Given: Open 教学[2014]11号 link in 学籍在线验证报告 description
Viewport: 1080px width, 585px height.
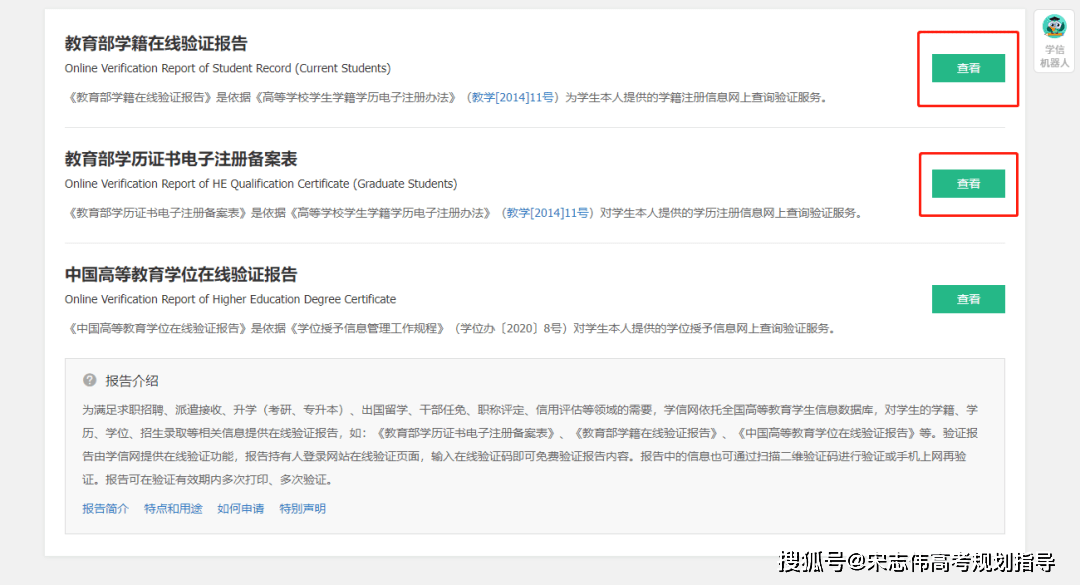Looking at the screenshot, I should click(x=512, y=98).
